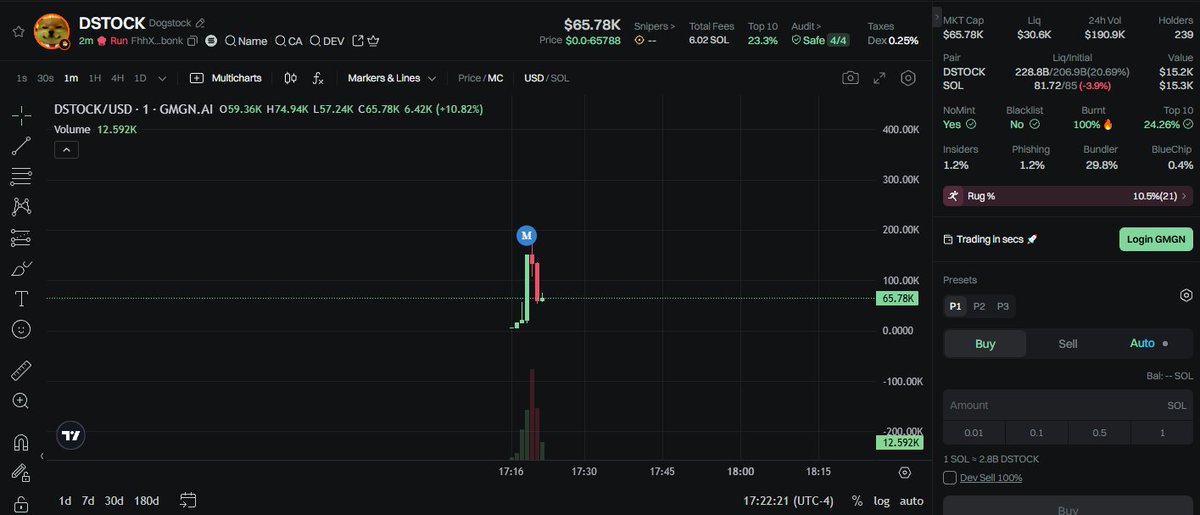Open Multicharts view
This screenshot has height=515, width=1200.
pyautogui.click(x=226, y=78)
